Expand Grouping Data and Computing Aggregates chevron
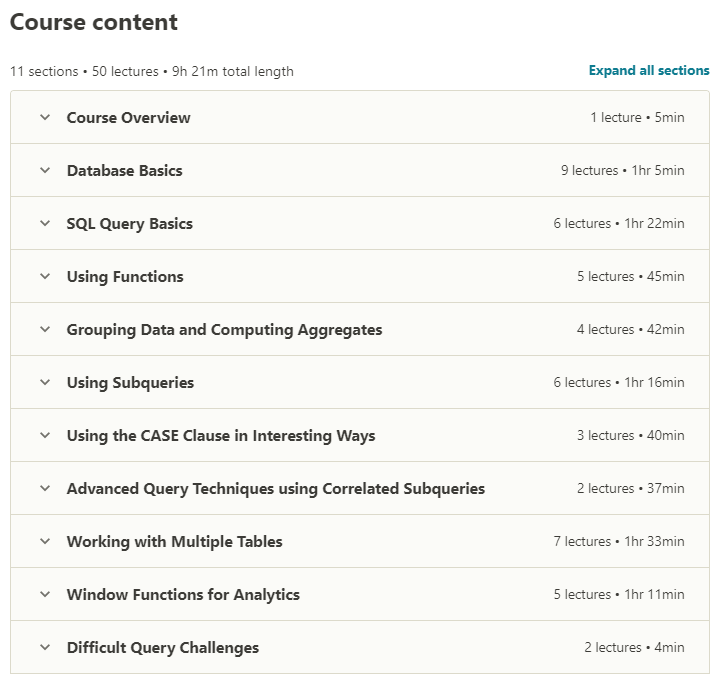This screenshot has width=718, height=679. click(x=45, y=330)
